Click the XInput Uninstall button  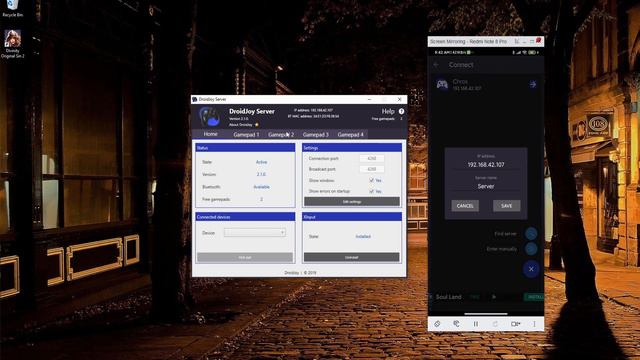coord(352,258)
